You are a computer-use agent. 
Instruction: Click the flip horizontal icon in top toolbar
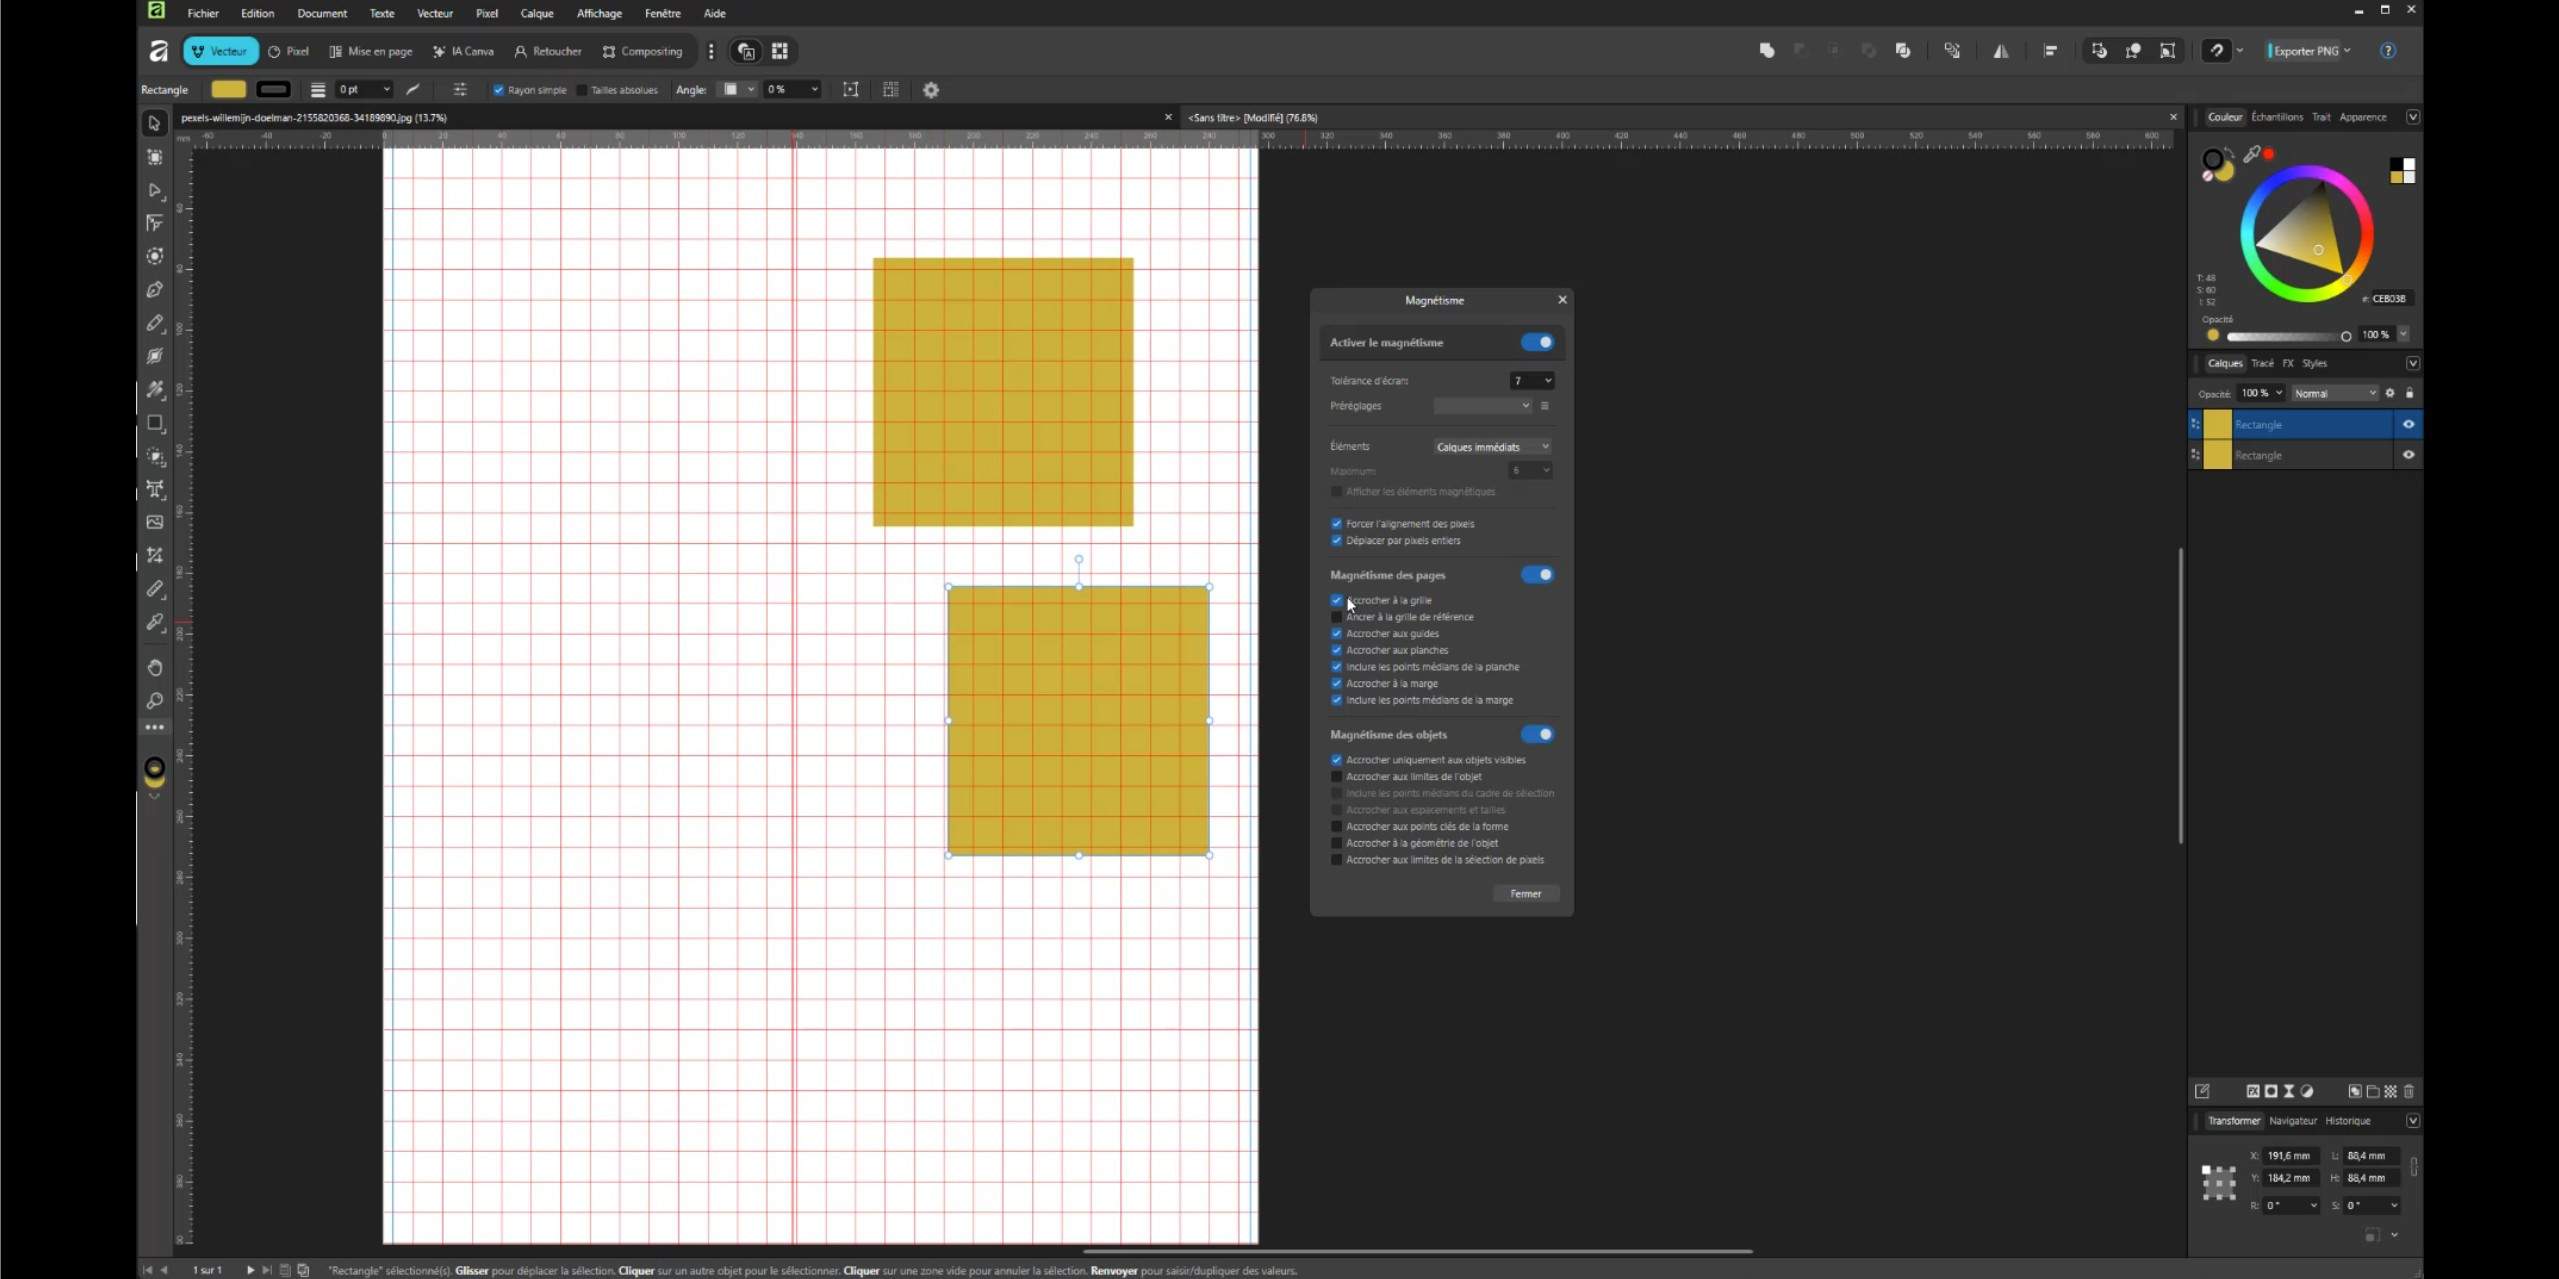pyautogui.click(x=2001, y=51)
